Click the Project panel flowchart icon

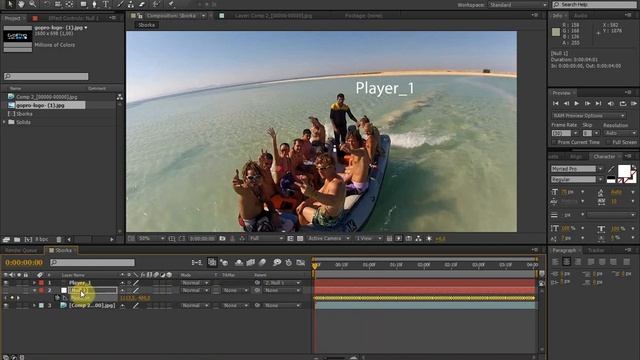pyautogui.click(x=120, y=97)
